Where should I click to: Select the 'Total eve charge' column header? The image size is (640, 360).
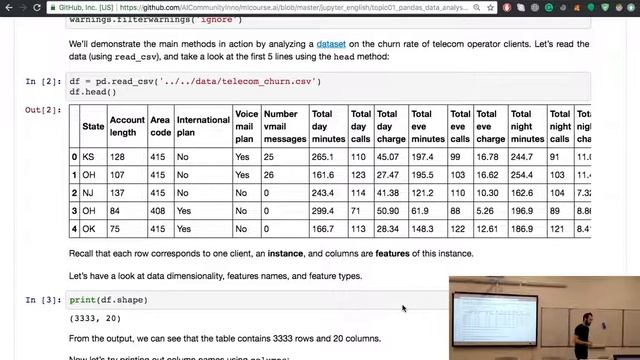pyautogui.click(x=491, y=126)
